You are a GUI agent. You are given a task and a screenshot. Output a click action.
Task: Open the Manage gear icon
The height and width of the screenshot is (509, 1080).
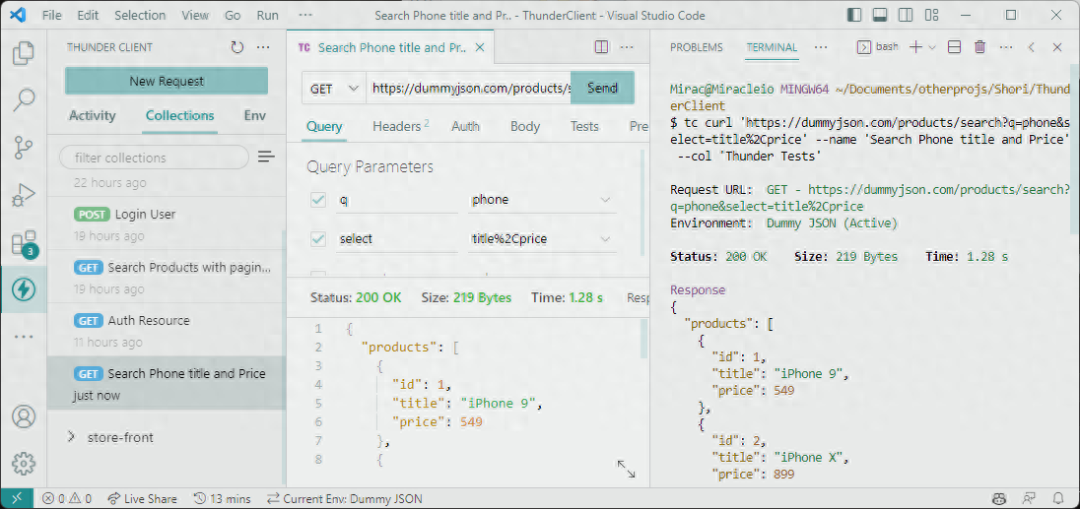23,464
